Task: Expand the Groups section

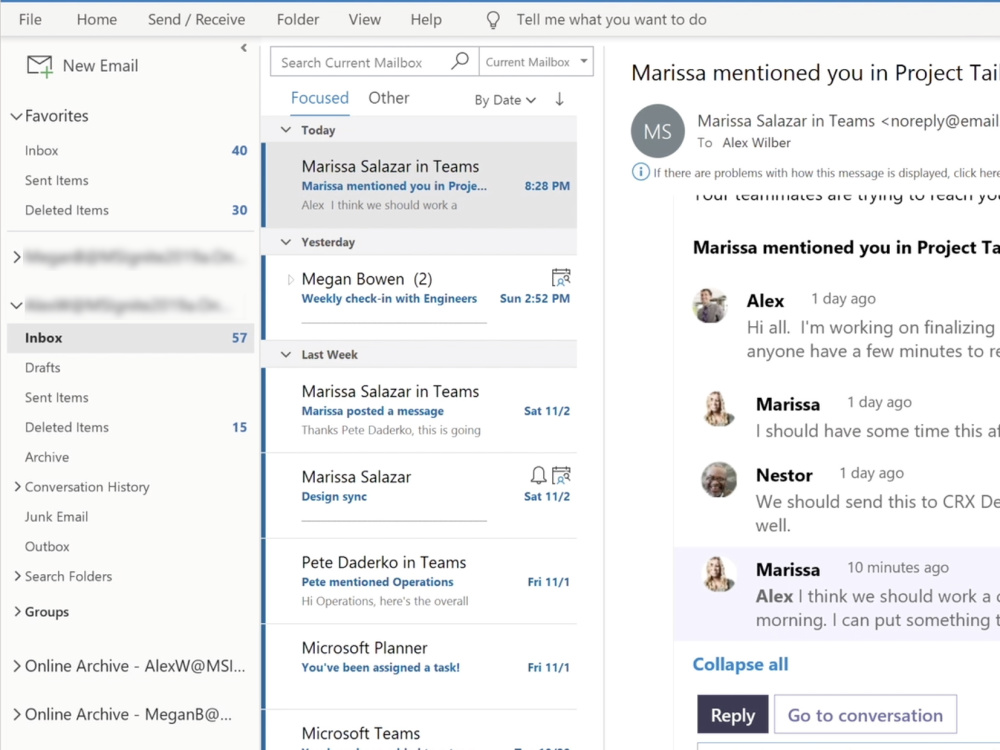Action: tap(17, 612)
